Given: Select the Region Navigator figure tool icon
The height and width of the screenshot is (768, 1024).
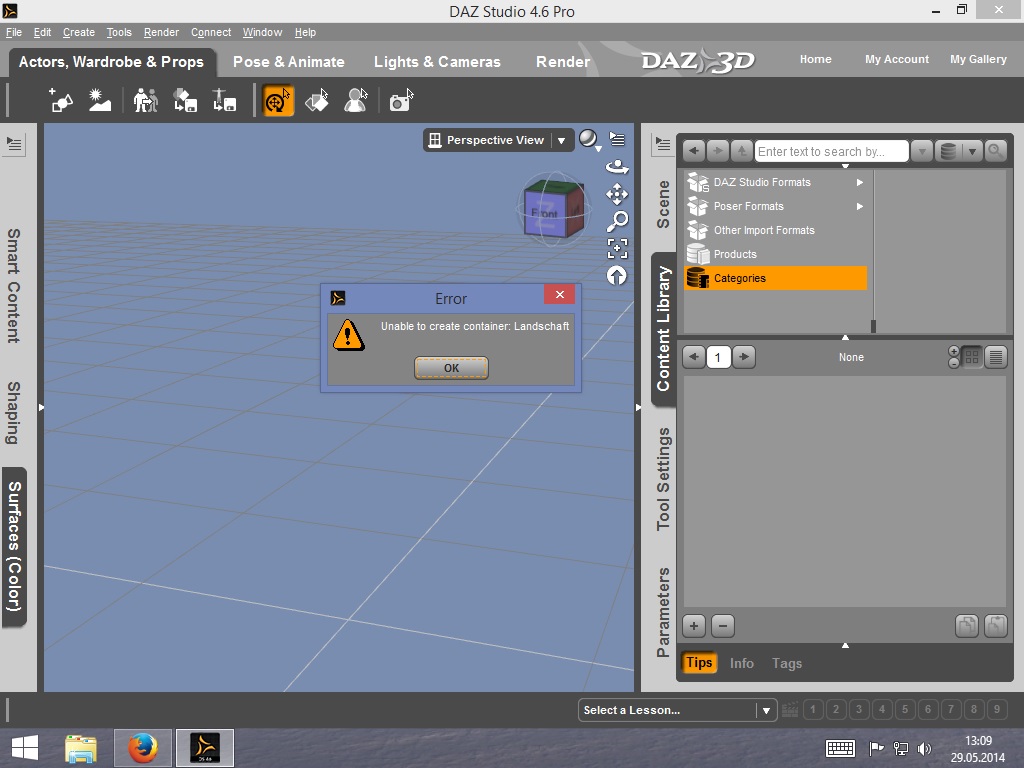Looking at the screenshot, I should (x=356, y=101).
